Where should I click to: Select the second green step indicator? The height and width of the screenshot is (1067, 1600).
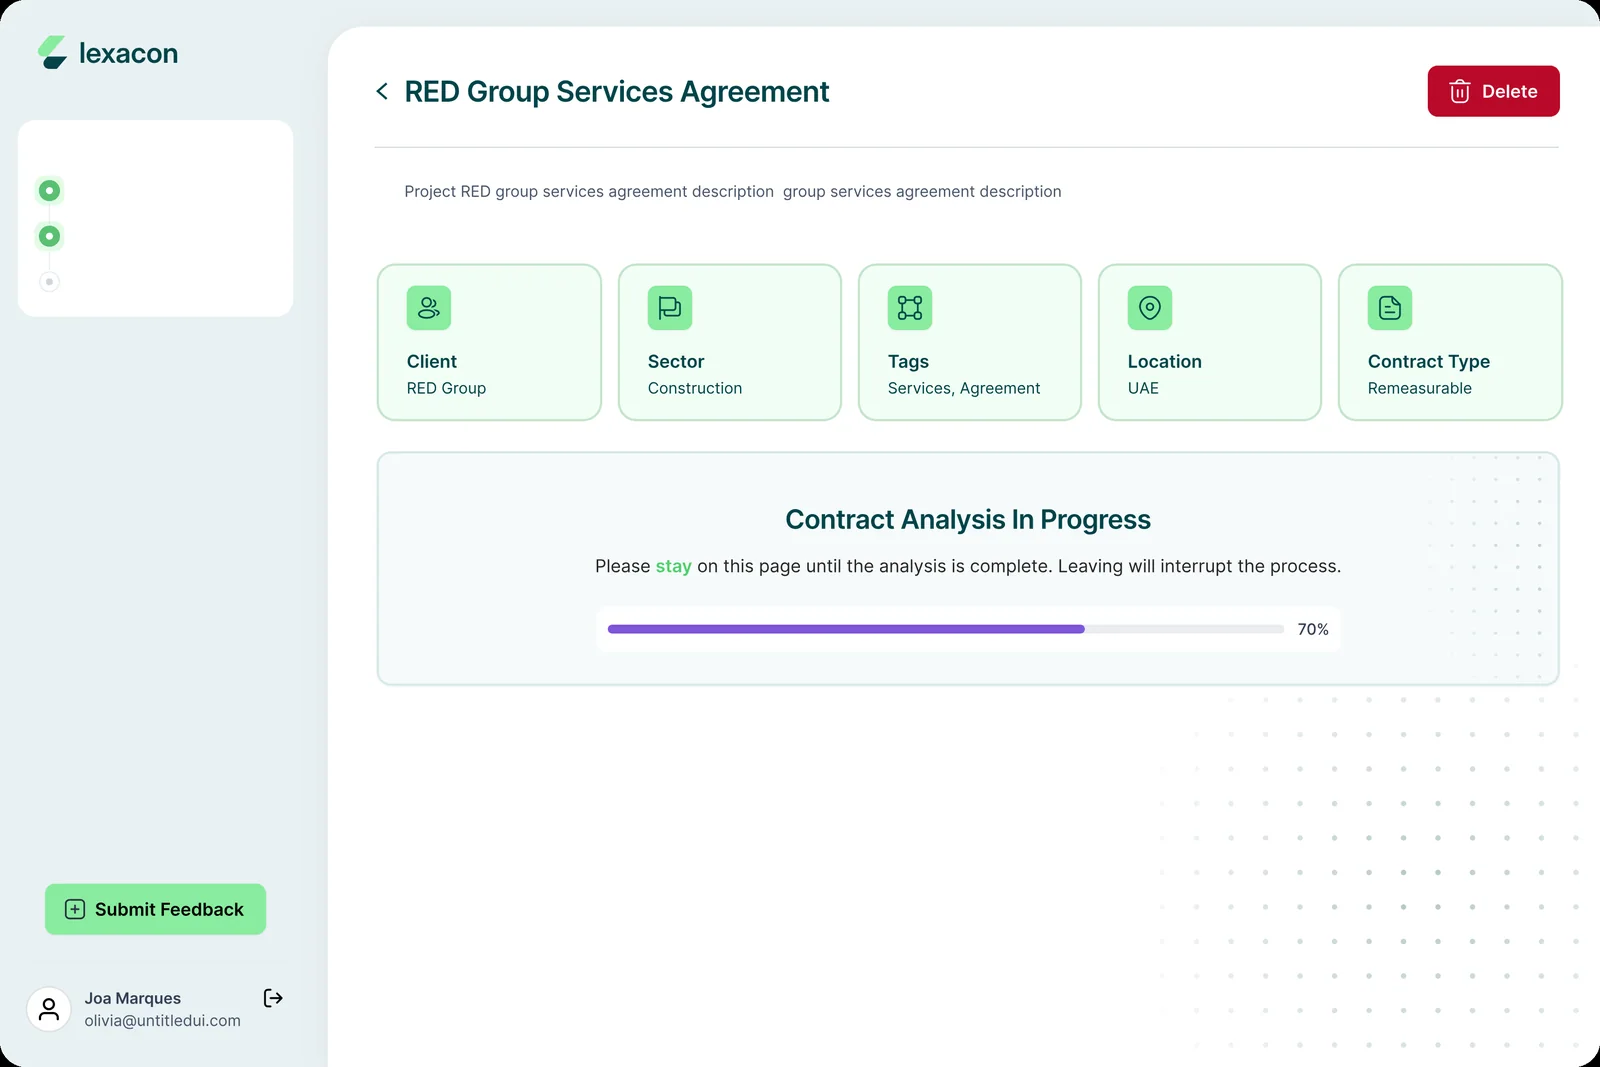tap(49, 236)
